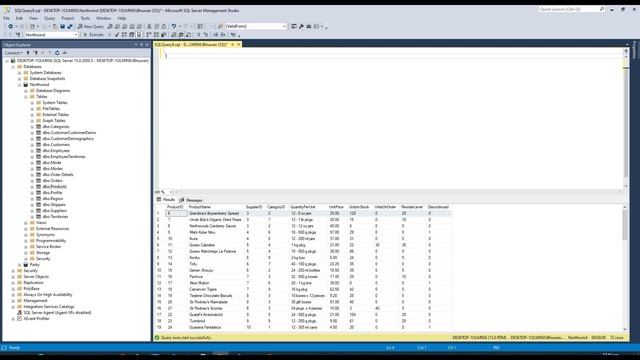Image resolution: width=640 pixels, height=360 pixels.
Task: Switch to the Messages tab
Action: pyautogui.click(x=191, y=200)
